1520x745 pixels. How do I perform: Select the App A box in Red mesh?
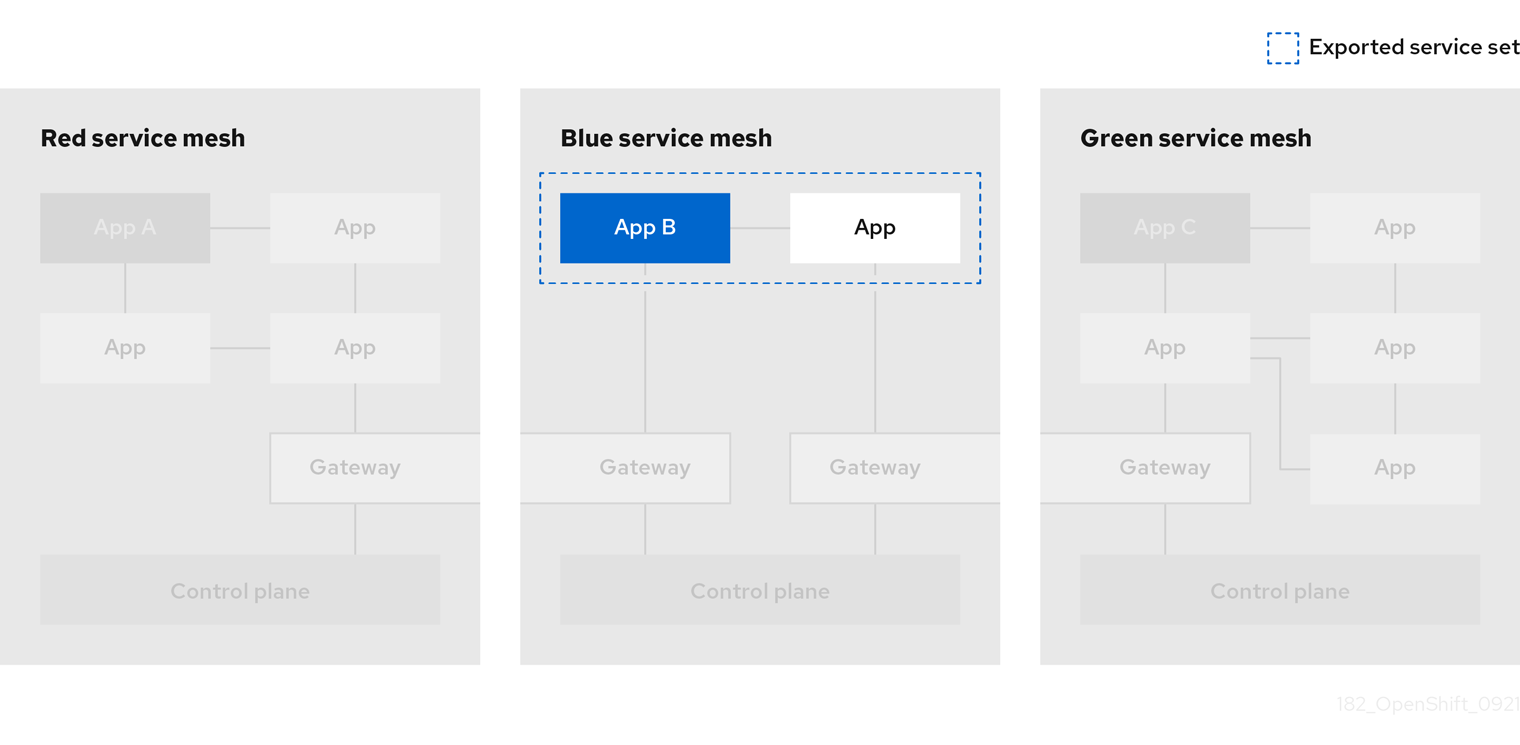(x=125, y=228)
